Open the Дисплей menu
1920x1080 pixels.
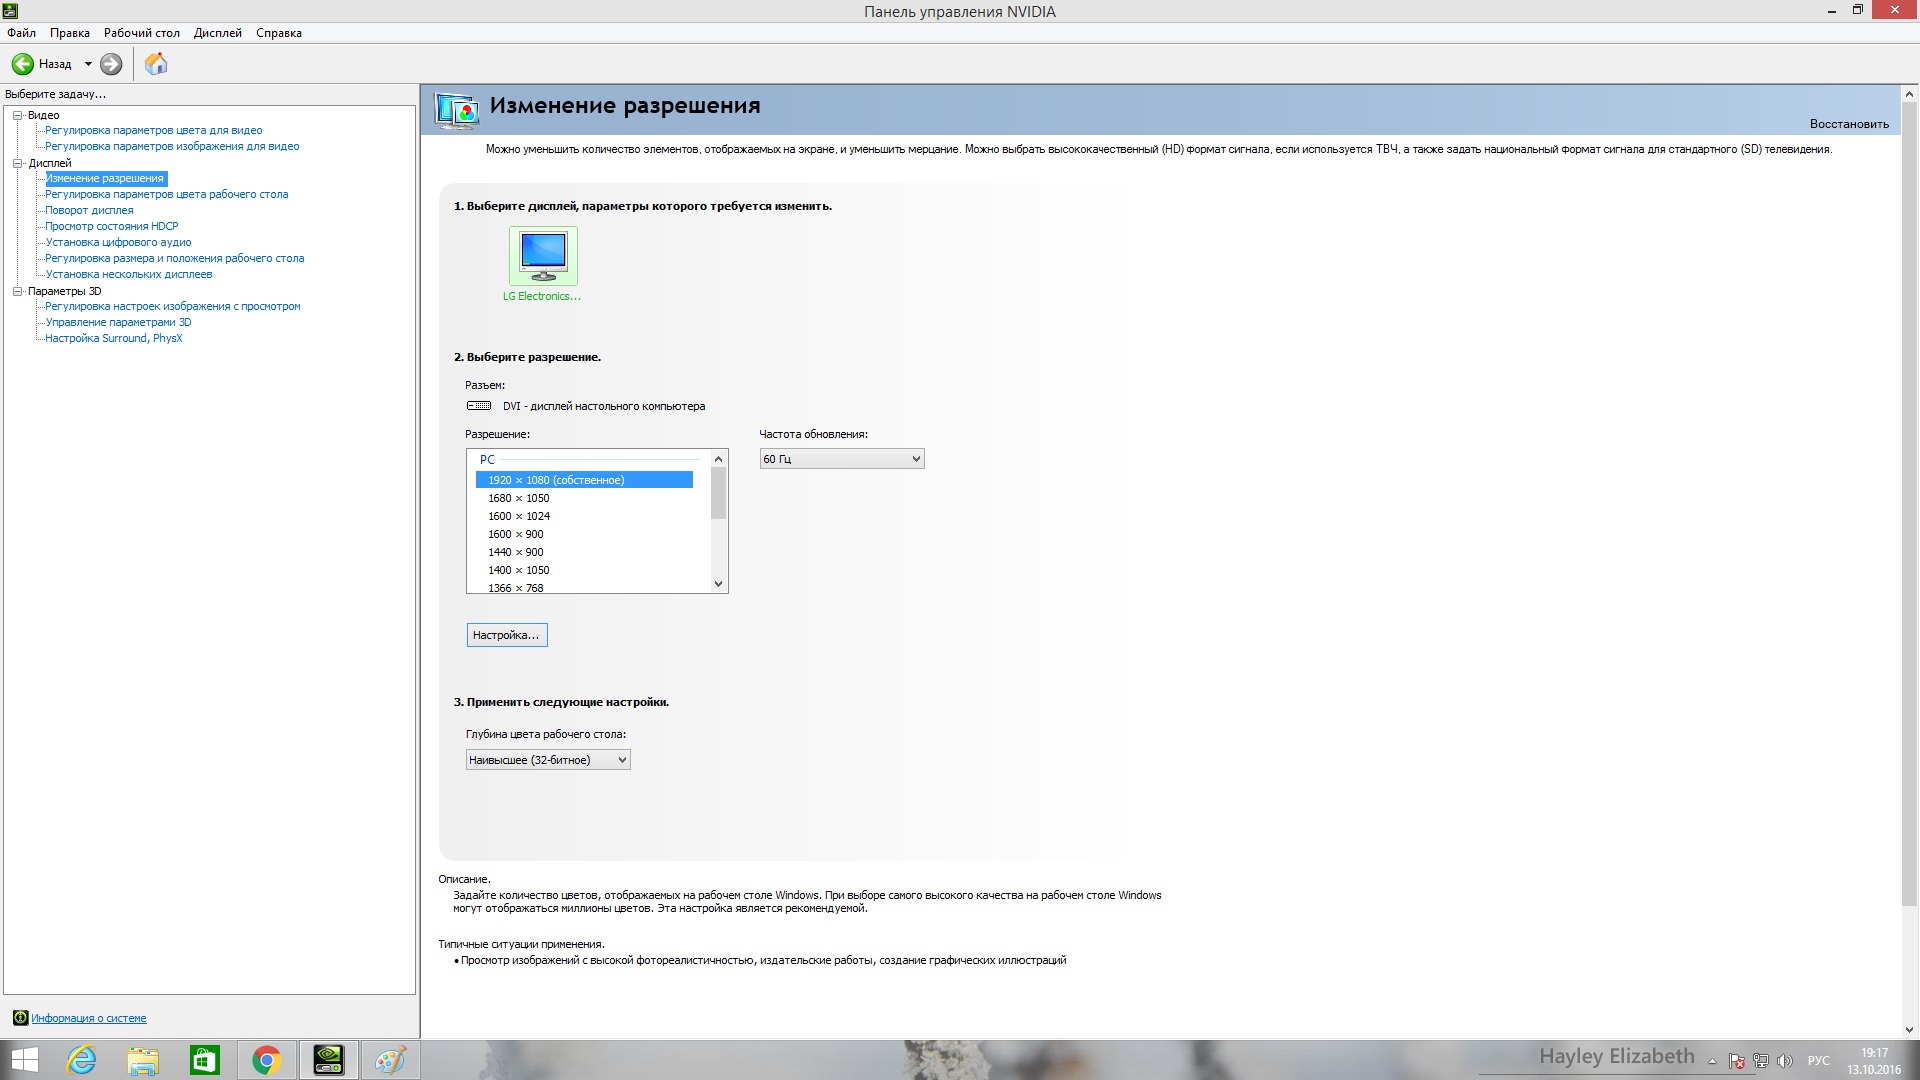[x=217, y=33]
